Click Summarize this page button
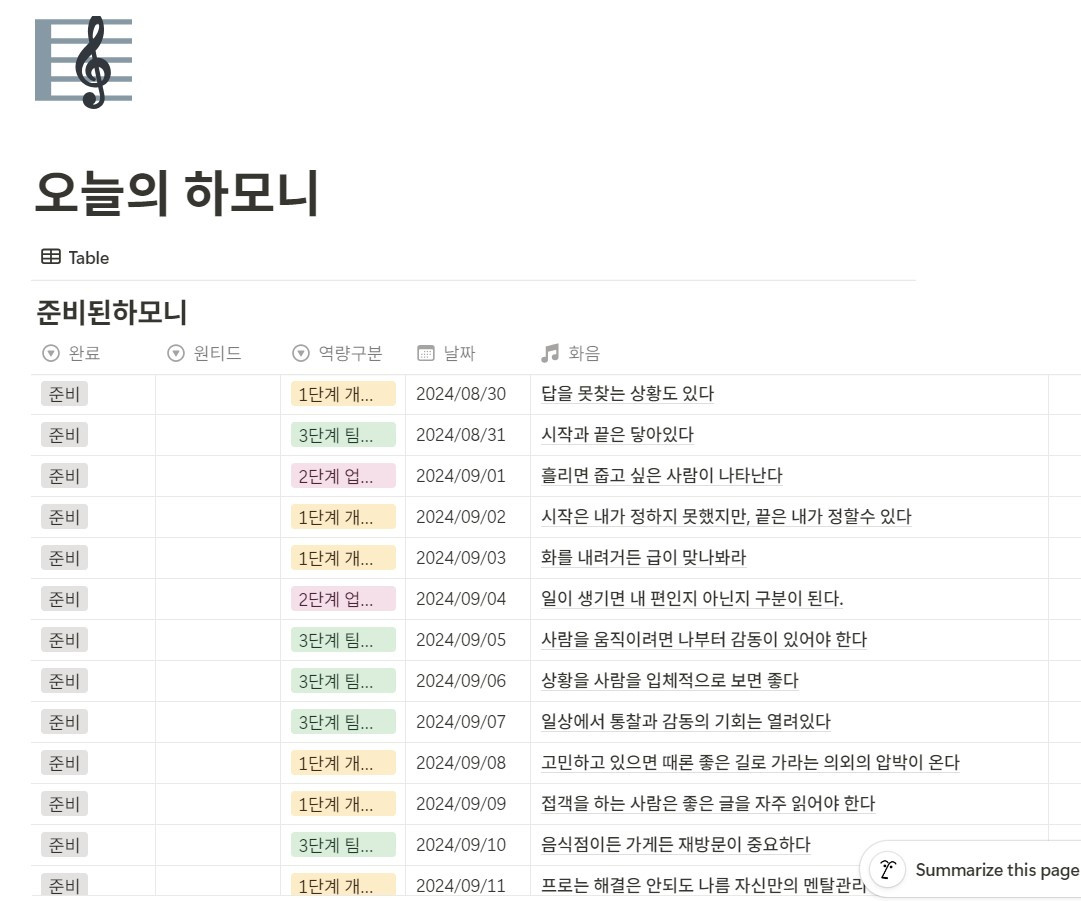 tap(973, 869)
